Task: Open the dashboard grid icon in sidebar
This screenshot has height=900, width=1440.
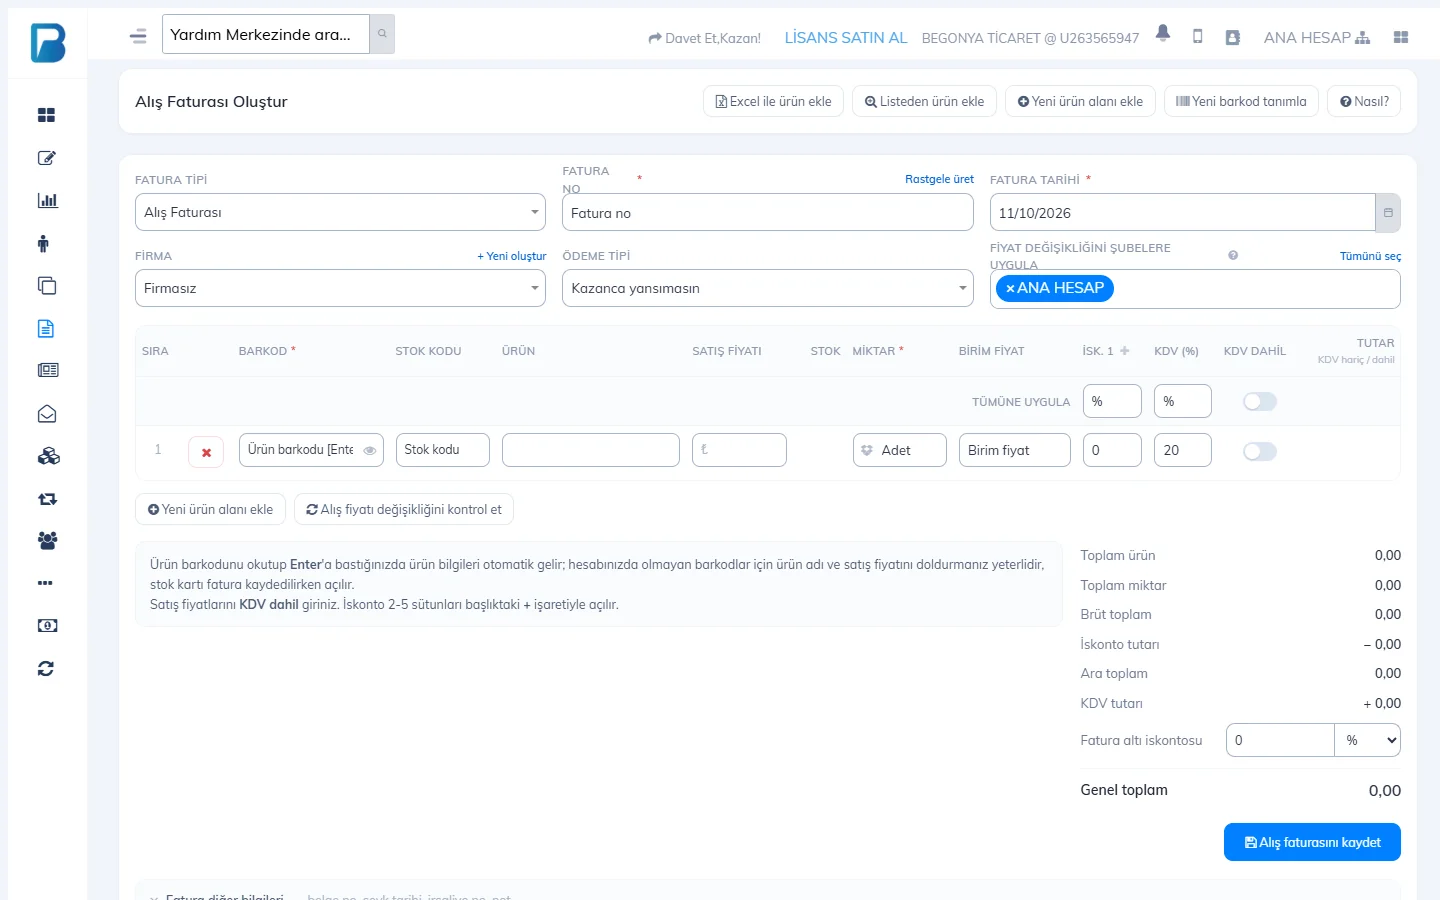Action: (46, 115)
